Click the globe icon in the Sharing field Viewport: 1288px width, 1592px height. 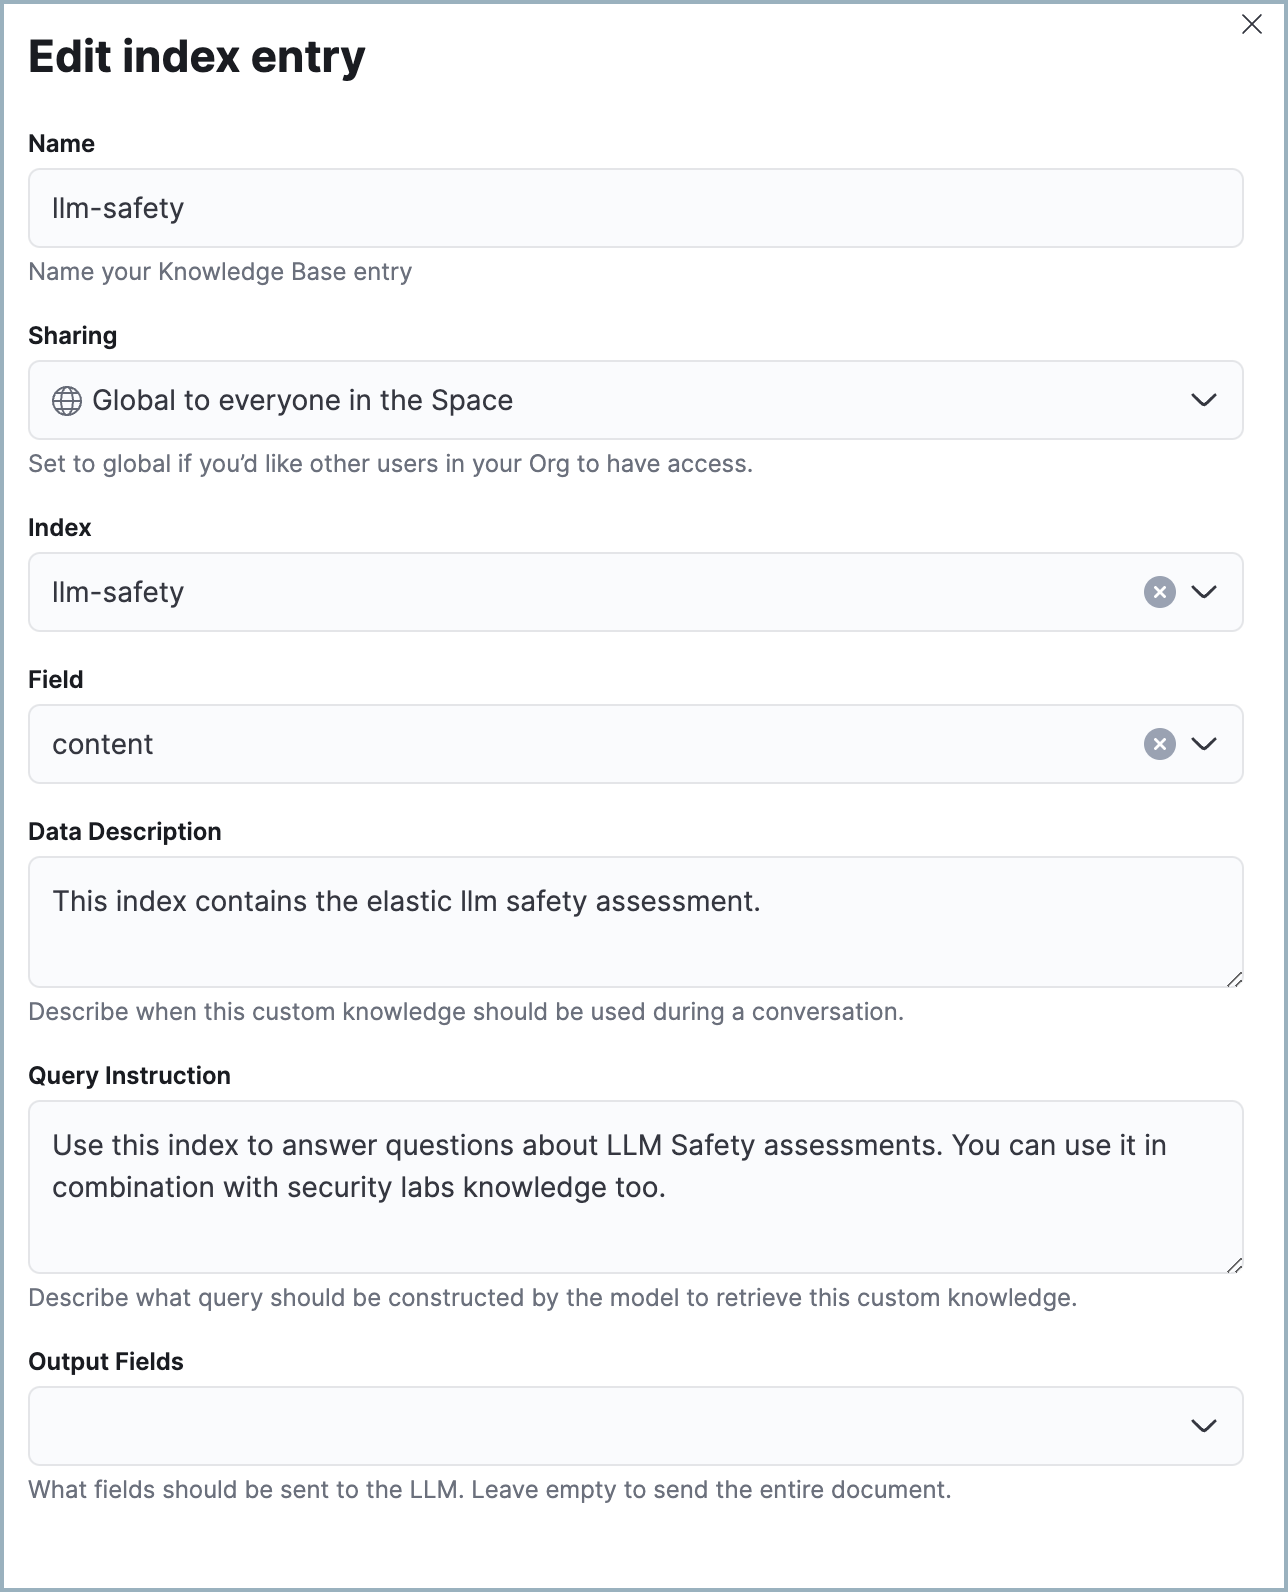click(x=66, y=400)
